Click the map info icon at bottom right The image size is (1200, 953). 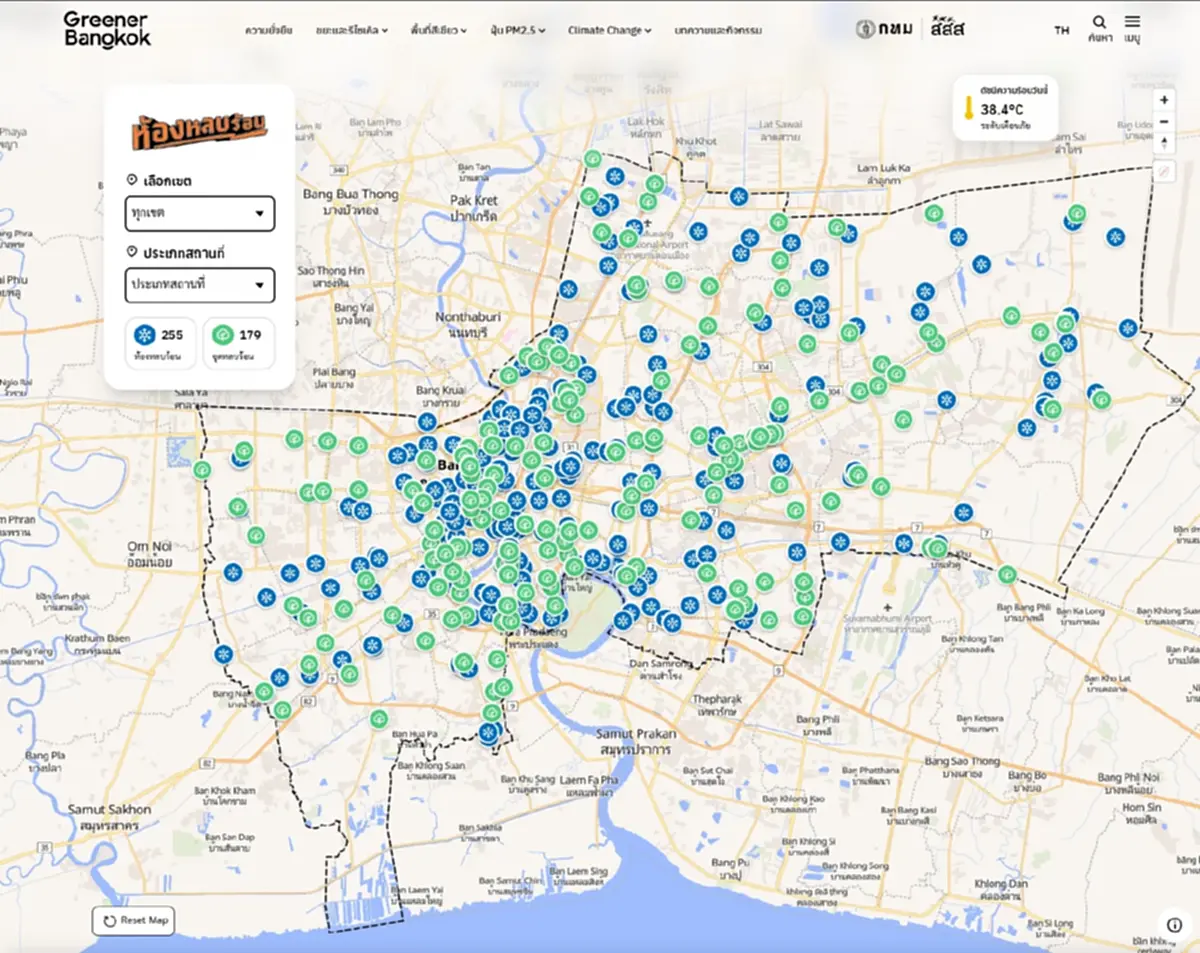tap(1174, 925)
